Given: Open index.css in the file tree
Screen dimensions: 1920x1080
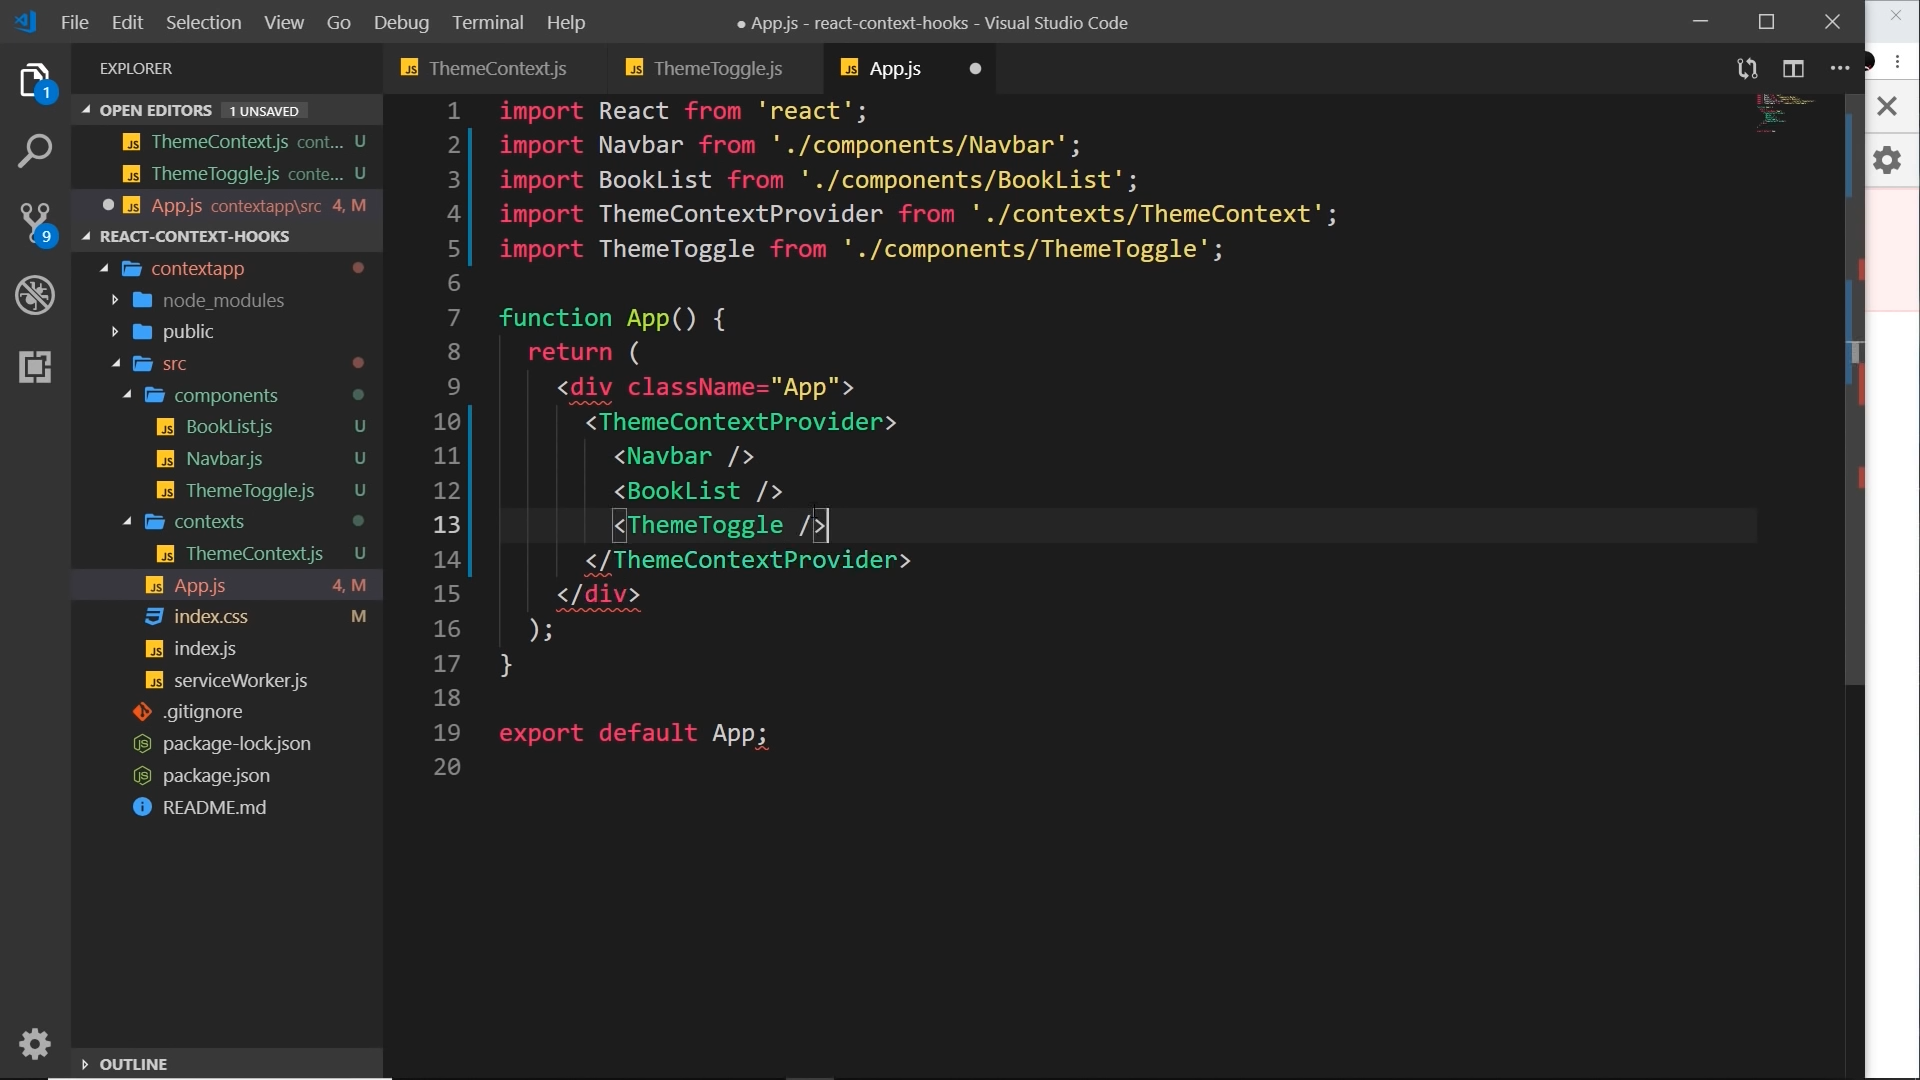Looking at the screenshot, I should [210, 617].
